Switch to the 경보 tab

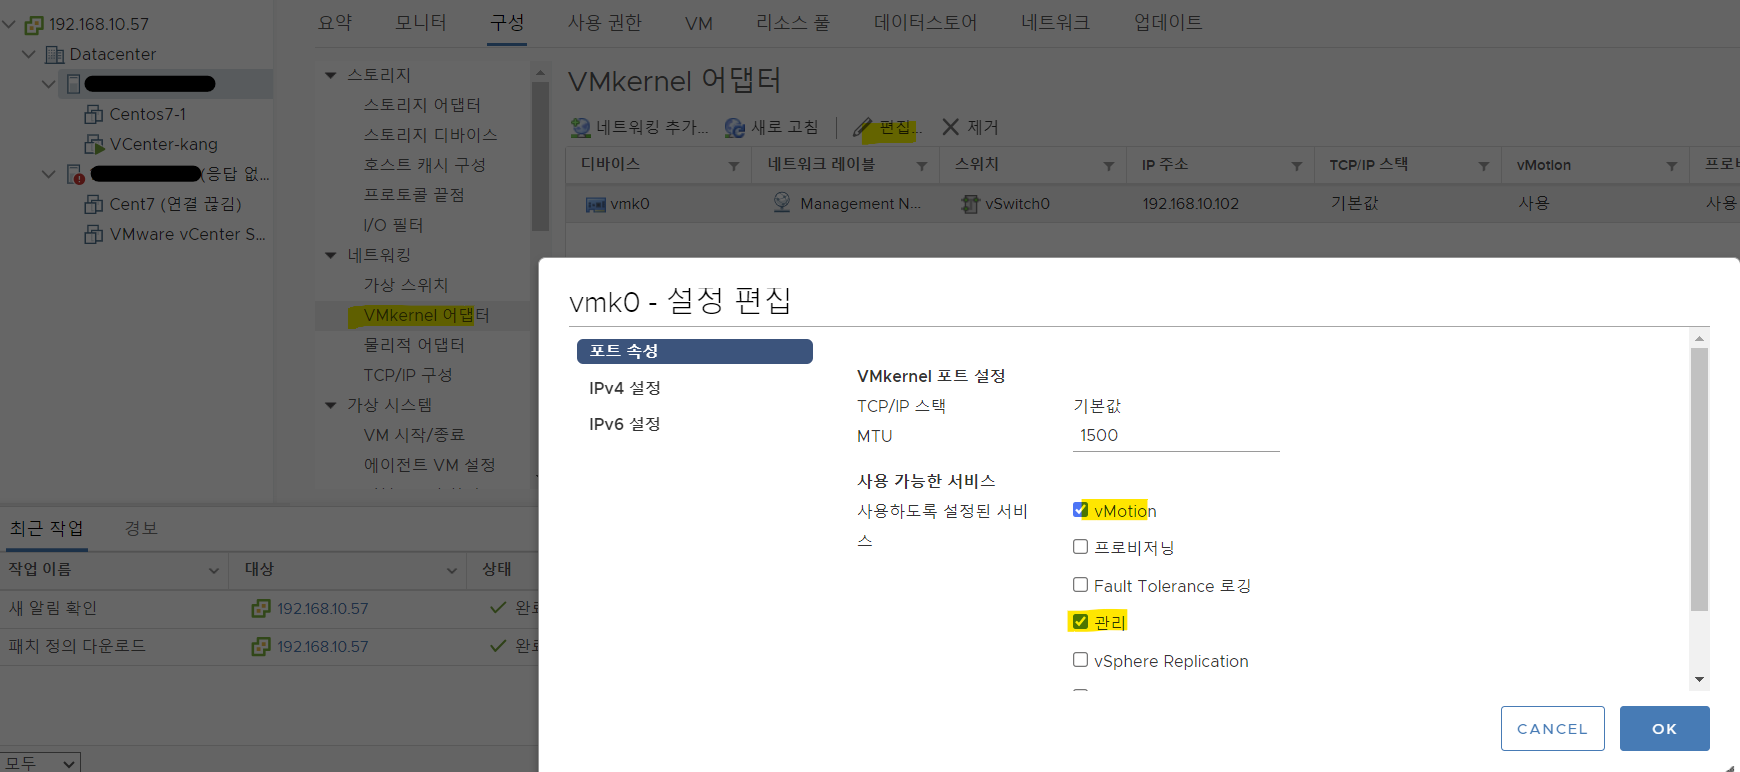(141, 528)
